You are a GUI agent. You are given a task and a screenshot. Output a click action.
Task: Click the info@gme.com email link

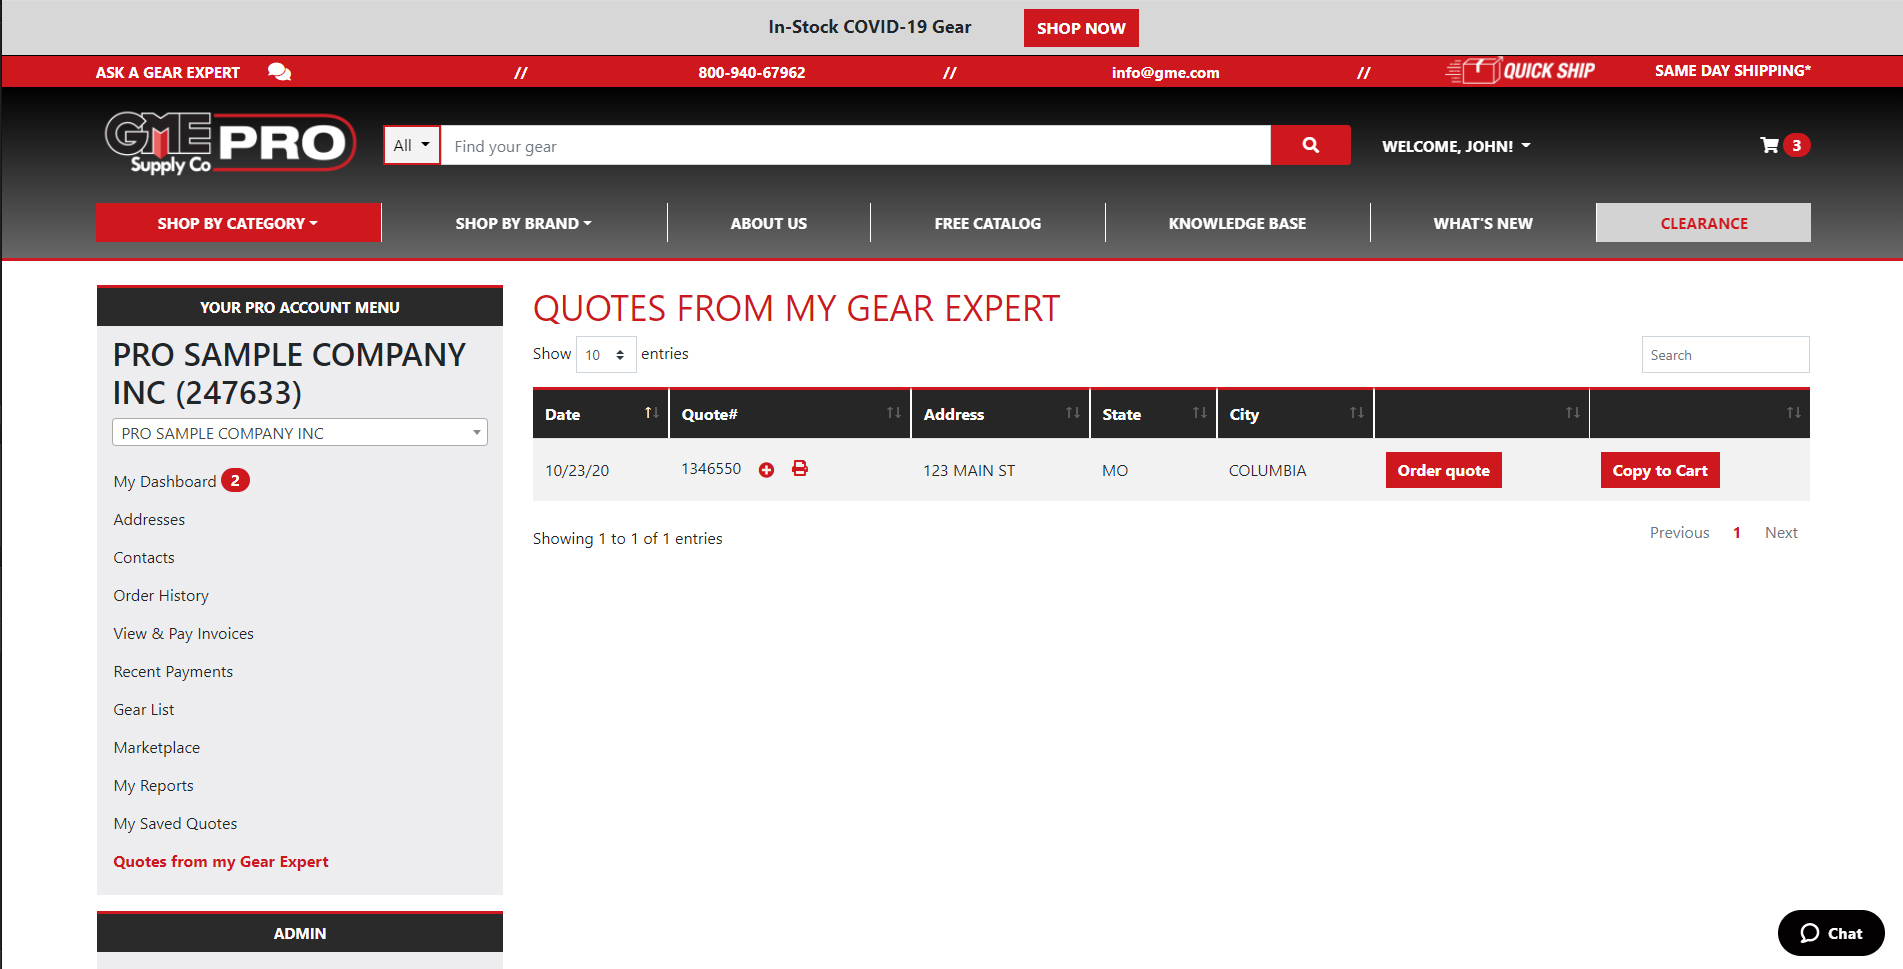(1165, 72)
